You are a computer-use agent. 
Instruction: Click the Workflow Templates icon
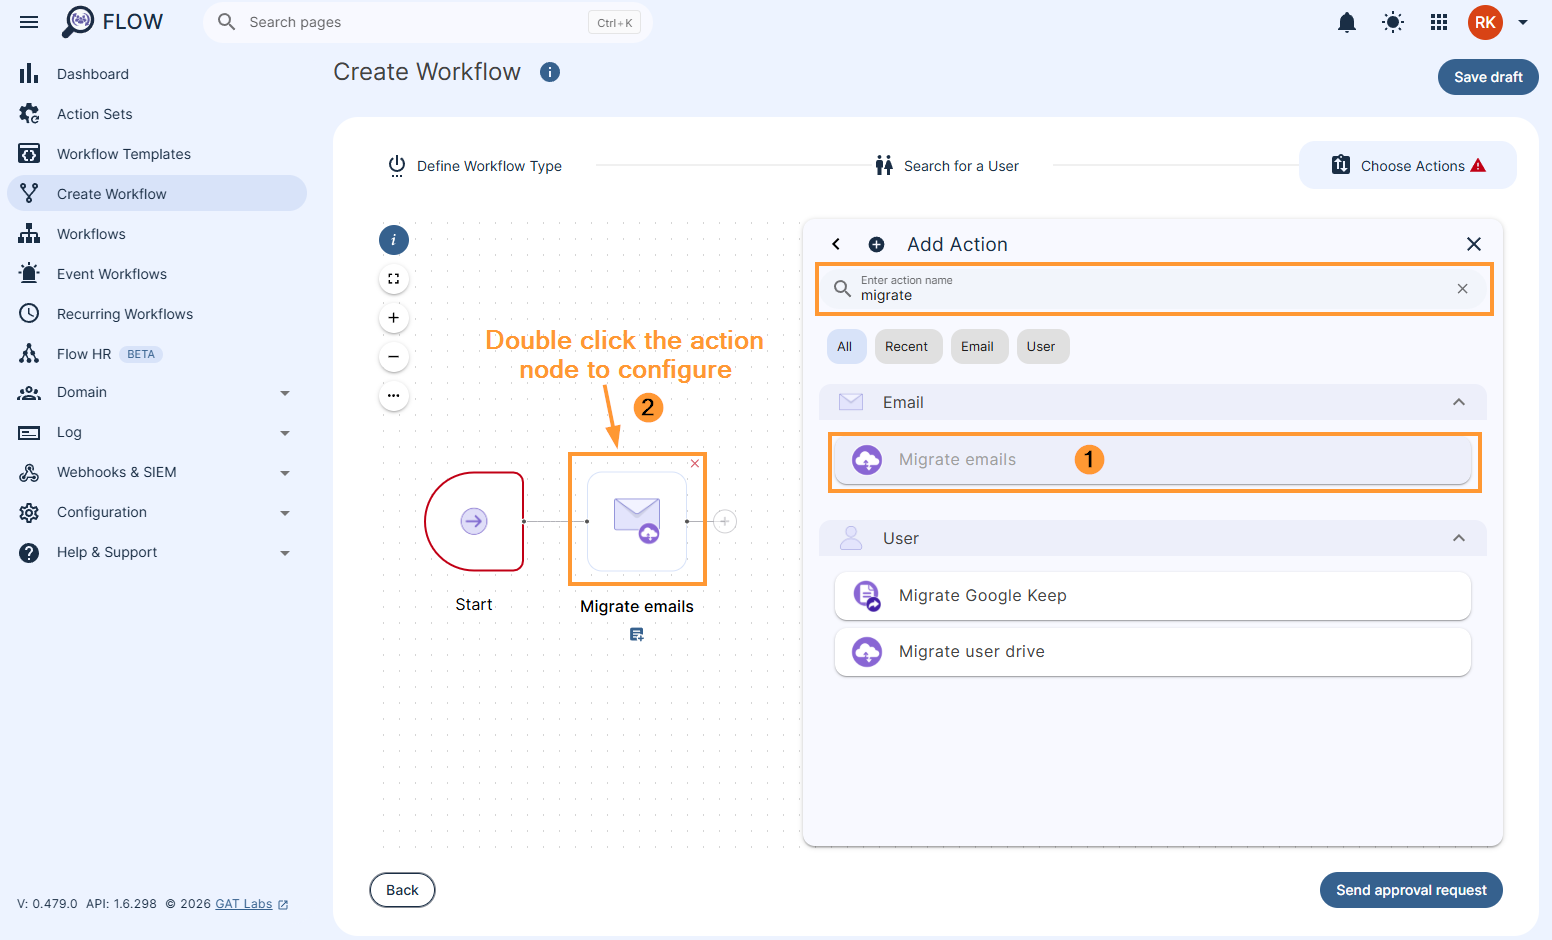pyautogui.click(x=29, y=154)
